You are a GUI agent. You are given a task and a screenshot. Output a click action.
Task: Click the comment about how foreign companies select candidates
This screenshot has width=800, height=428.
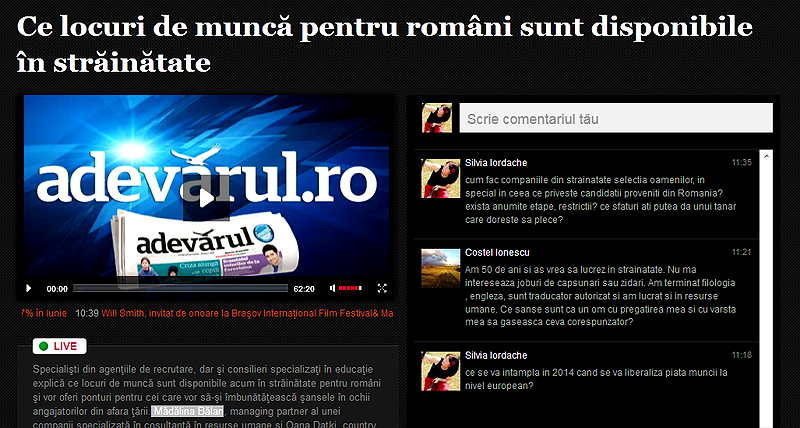point(601,199)
